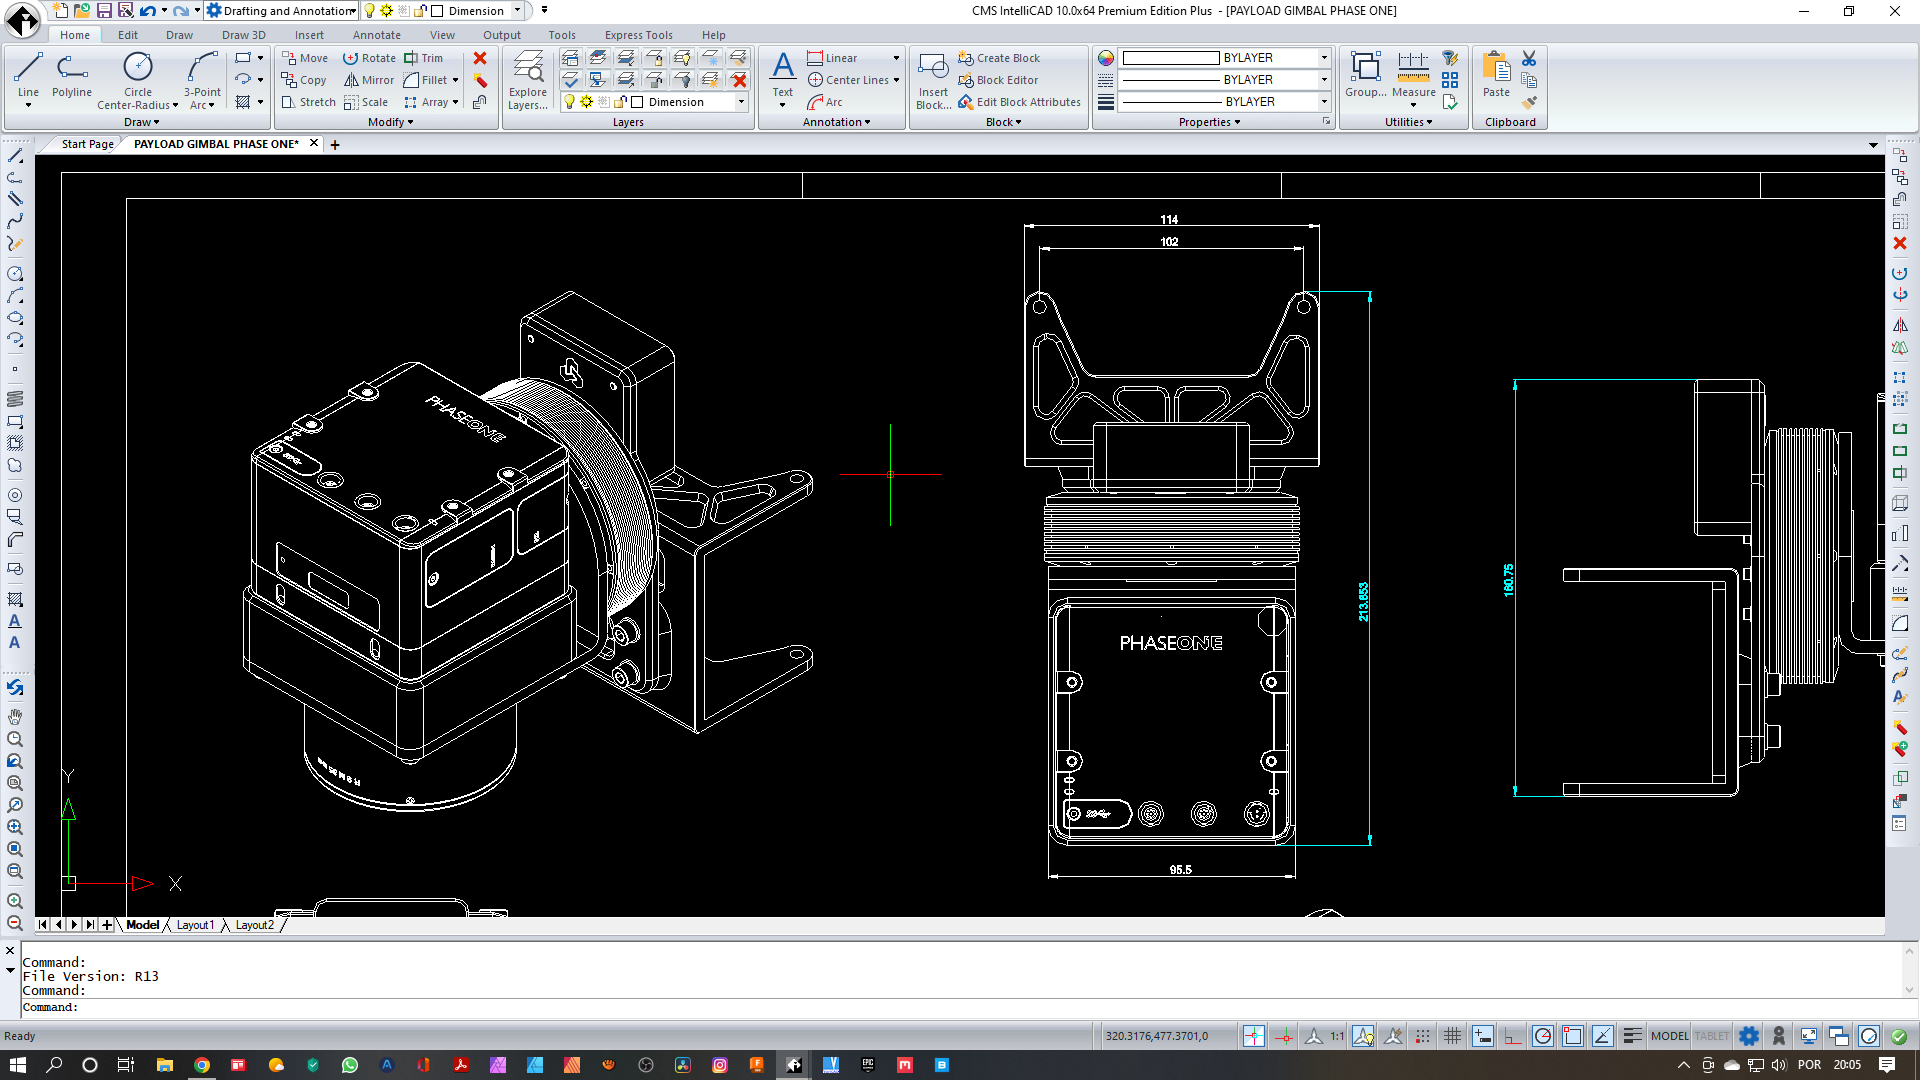Expand the Modify panel flyout
Image resolution: width=1920 pixels, height=1080 pixels.
tap(390, 122)
